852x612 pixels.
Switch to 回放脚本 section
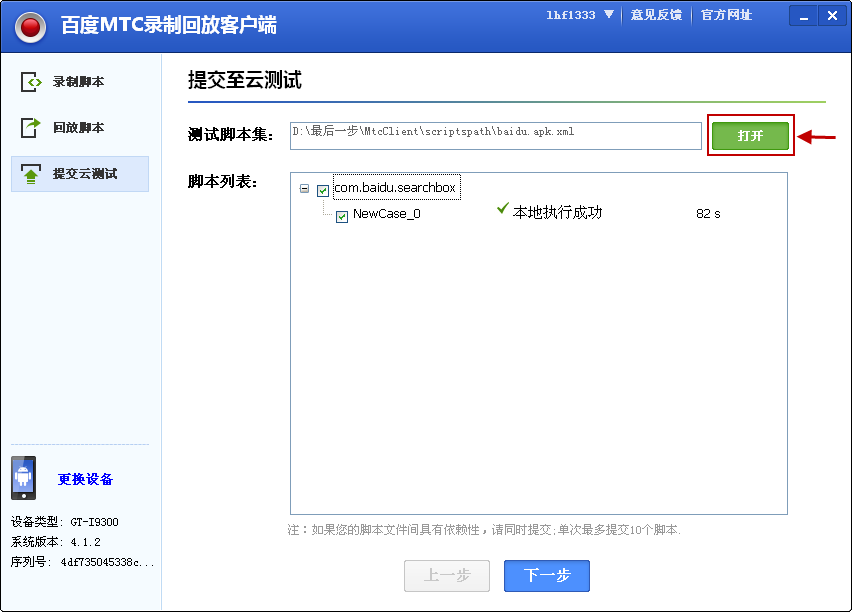click(80, 128)
